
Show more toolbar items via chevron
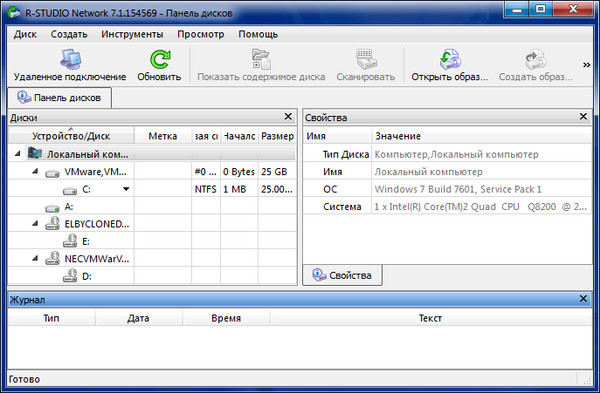[x=586, y=65]
